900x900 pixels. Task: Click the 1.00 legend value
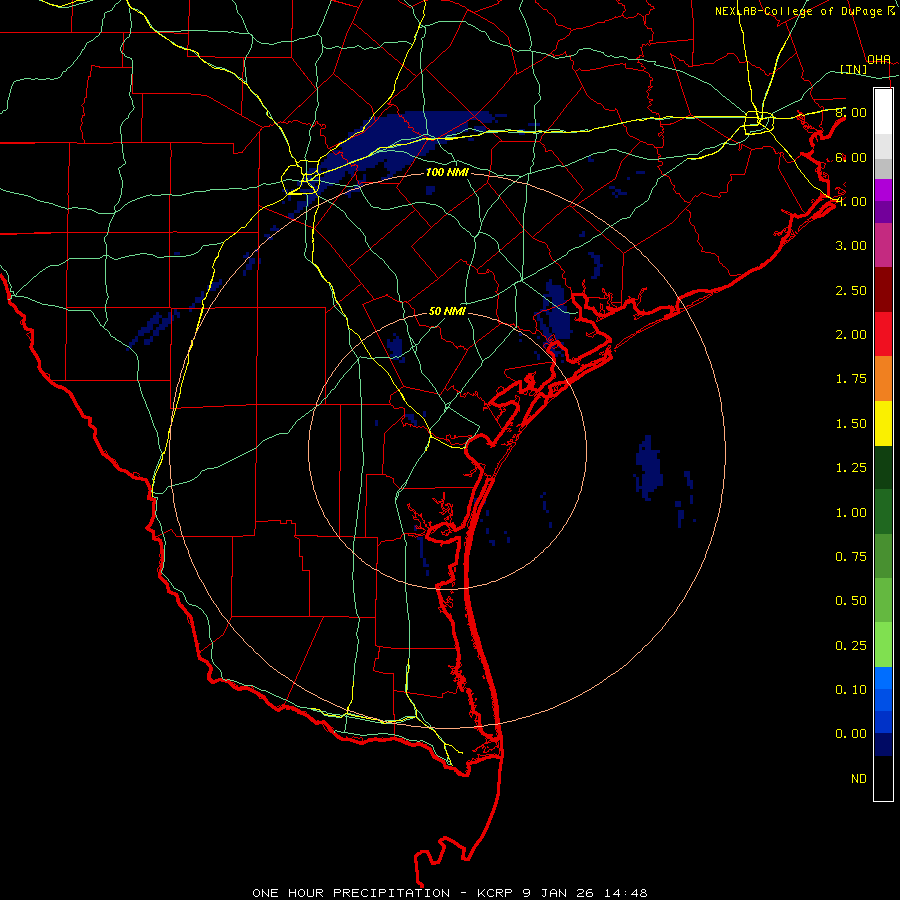click(x=851, y=513)
